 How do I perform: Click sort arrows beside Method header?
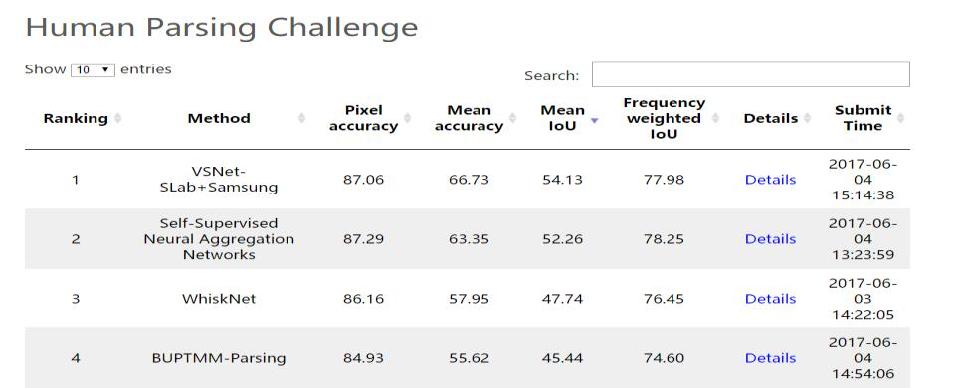tap(301, 118)
